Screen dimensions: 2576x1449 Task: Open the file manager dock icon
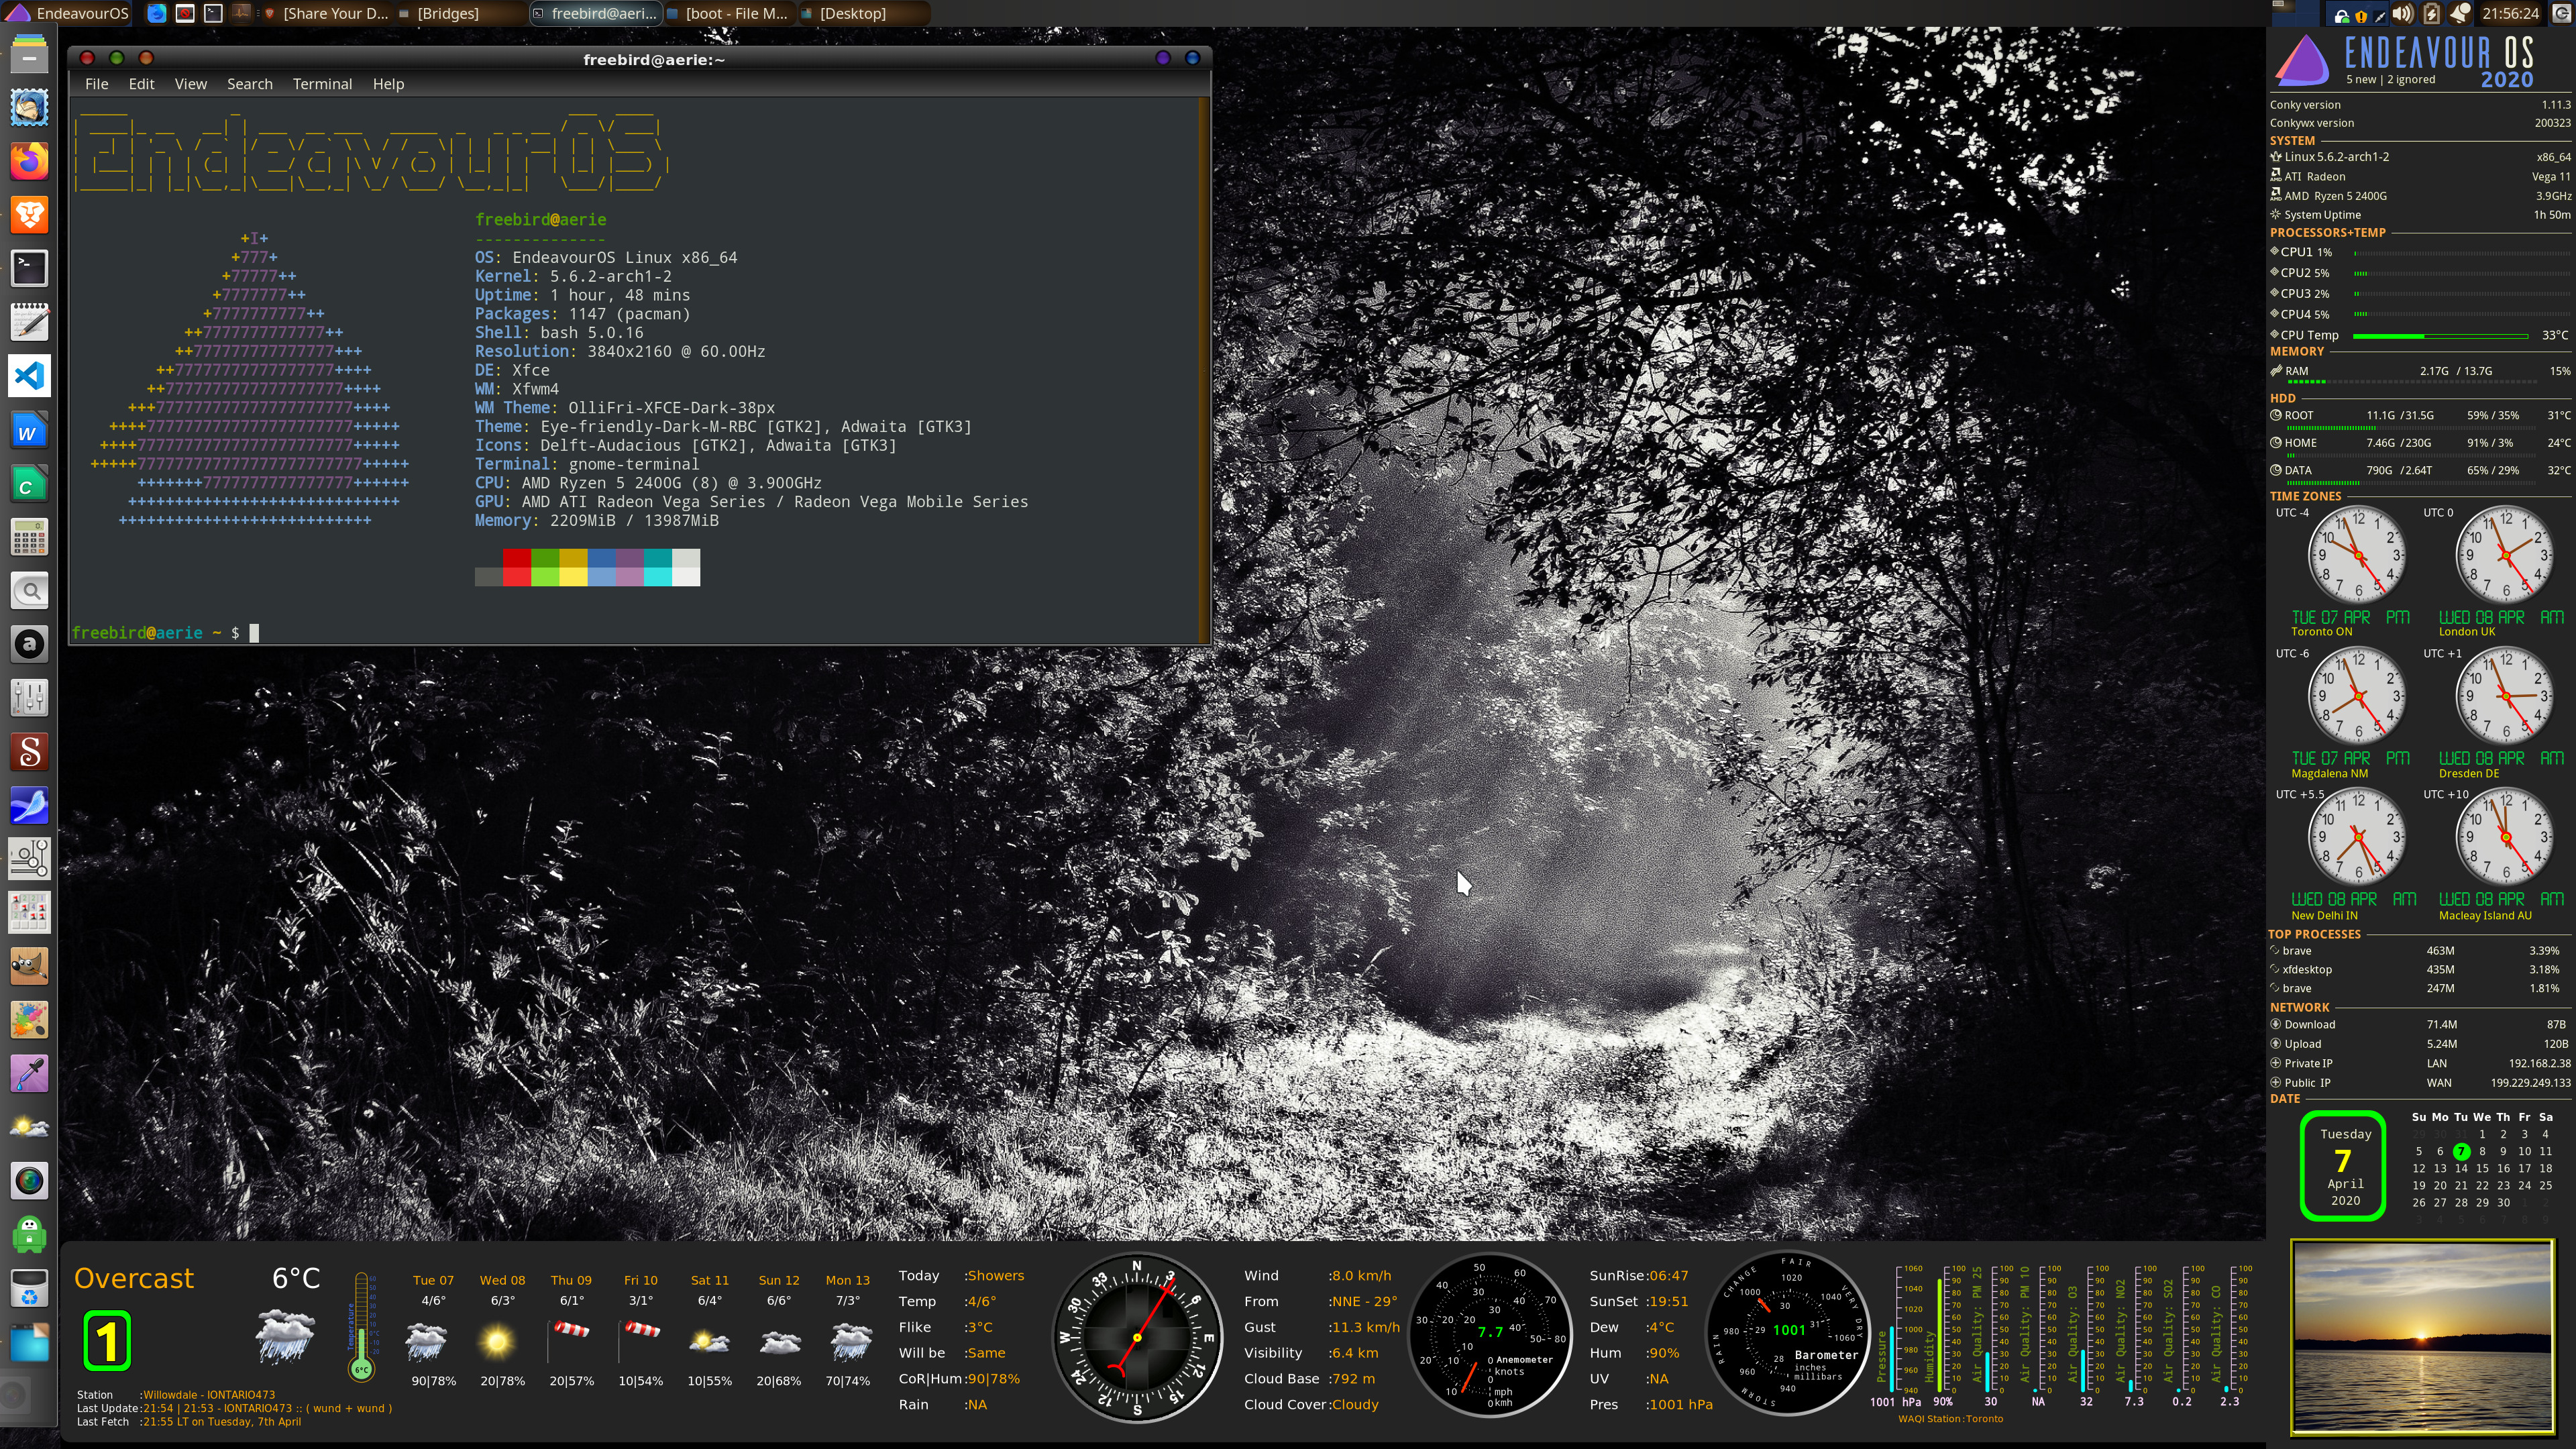click(29, 54)
